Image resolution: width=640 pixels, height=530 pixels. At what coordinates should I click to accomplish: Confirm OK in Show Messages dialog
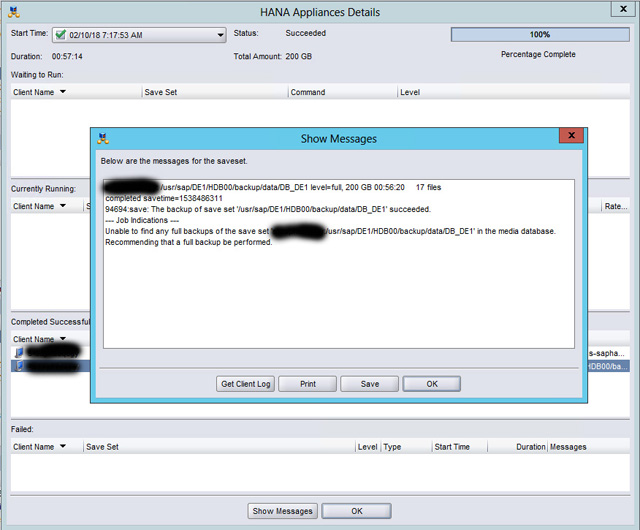[432, 384]
